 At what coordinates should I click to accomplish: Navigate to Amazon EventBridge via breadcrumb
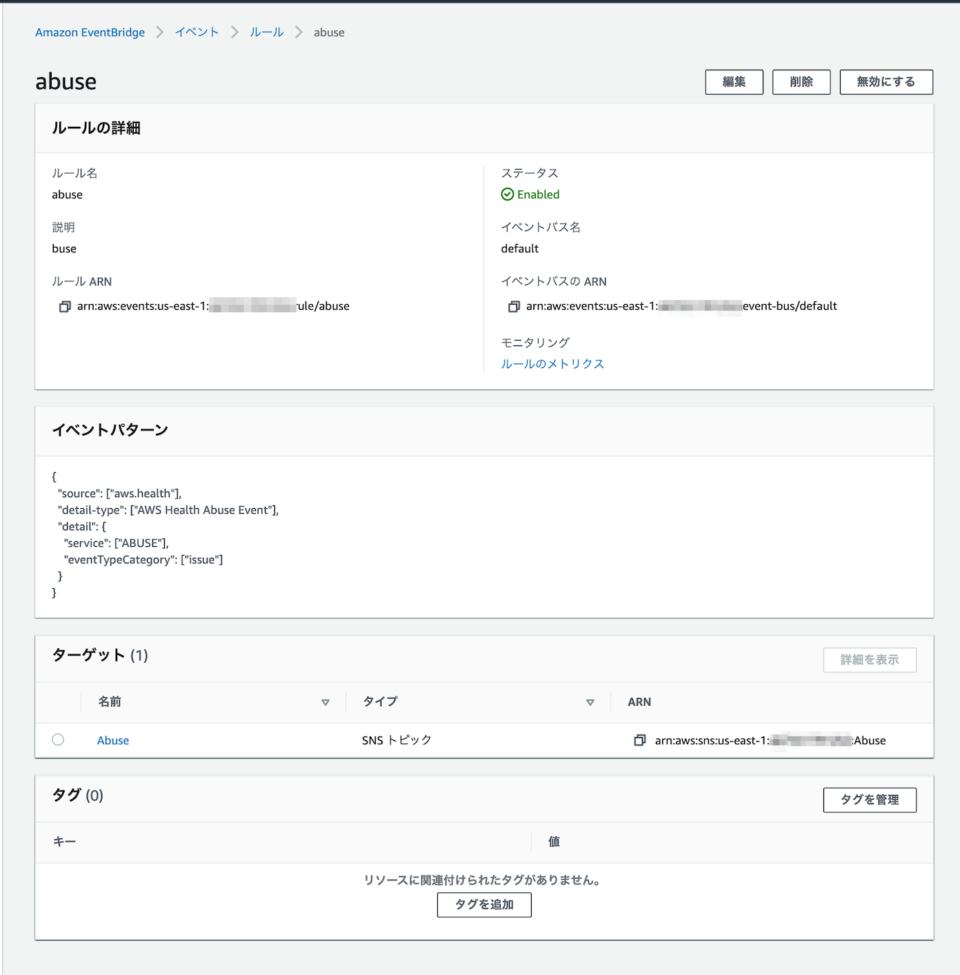point(89,32)
